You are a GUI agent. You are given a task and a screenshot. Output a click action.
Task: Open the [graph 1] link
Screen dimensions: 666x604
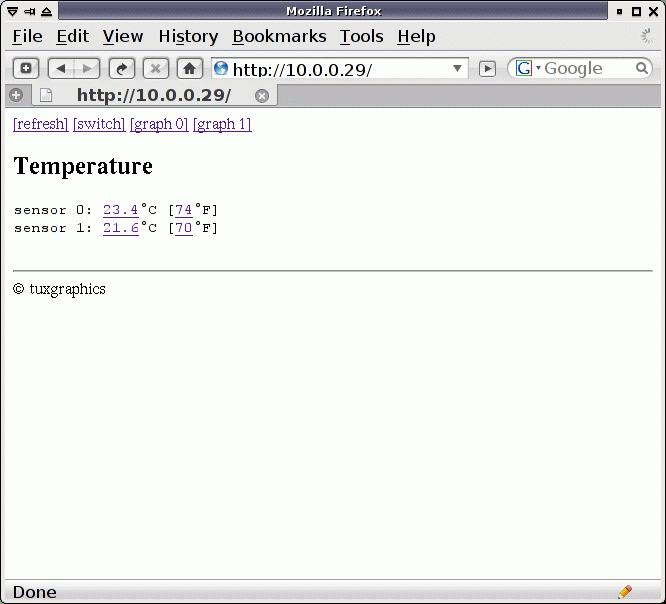point(222,124)
